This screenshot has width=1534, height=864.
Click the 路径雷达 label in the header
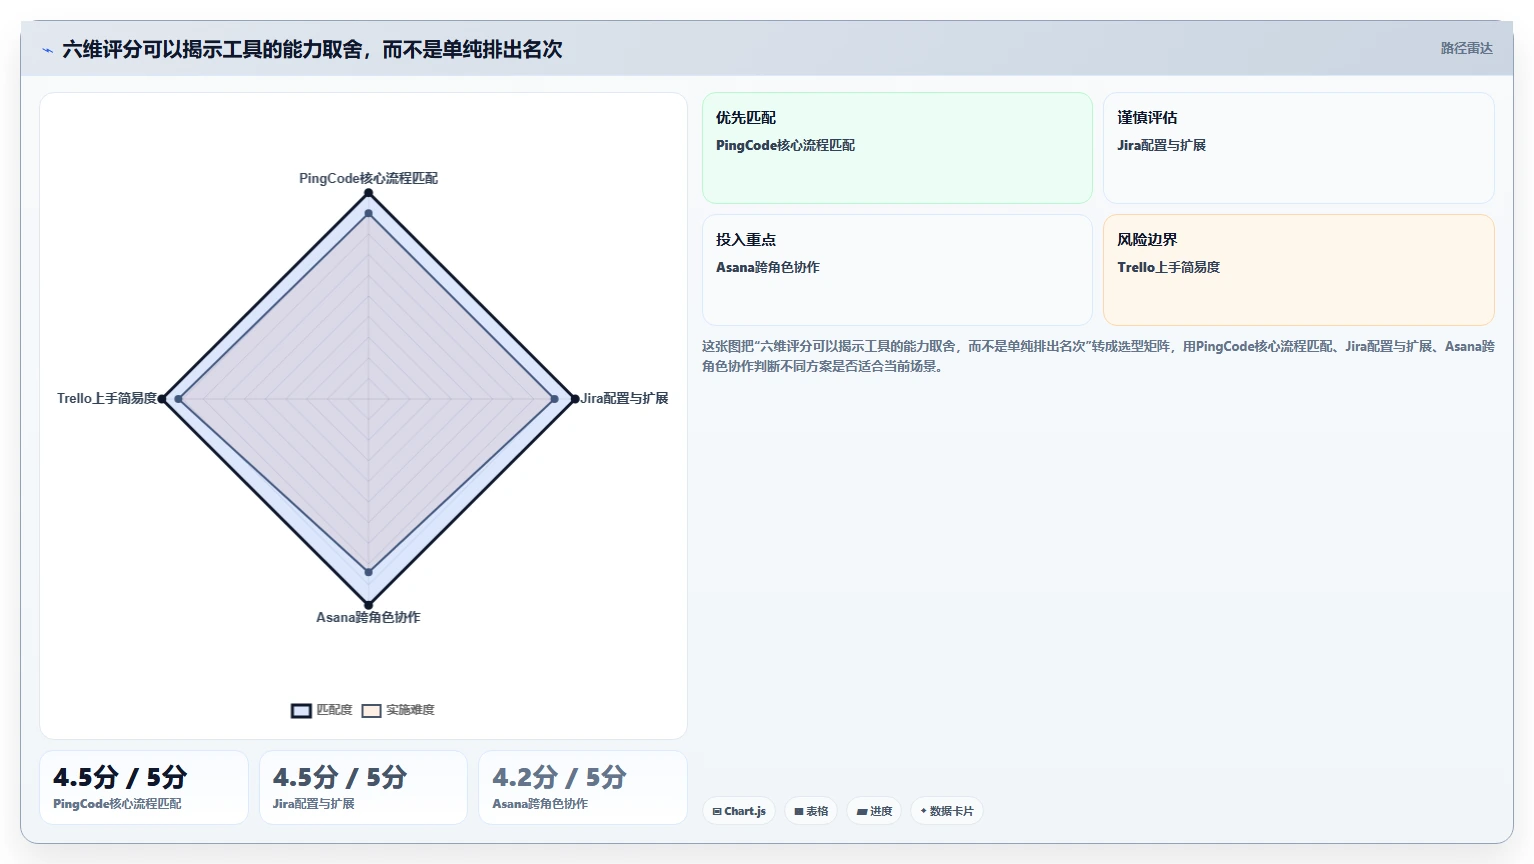click(1466, 48)
